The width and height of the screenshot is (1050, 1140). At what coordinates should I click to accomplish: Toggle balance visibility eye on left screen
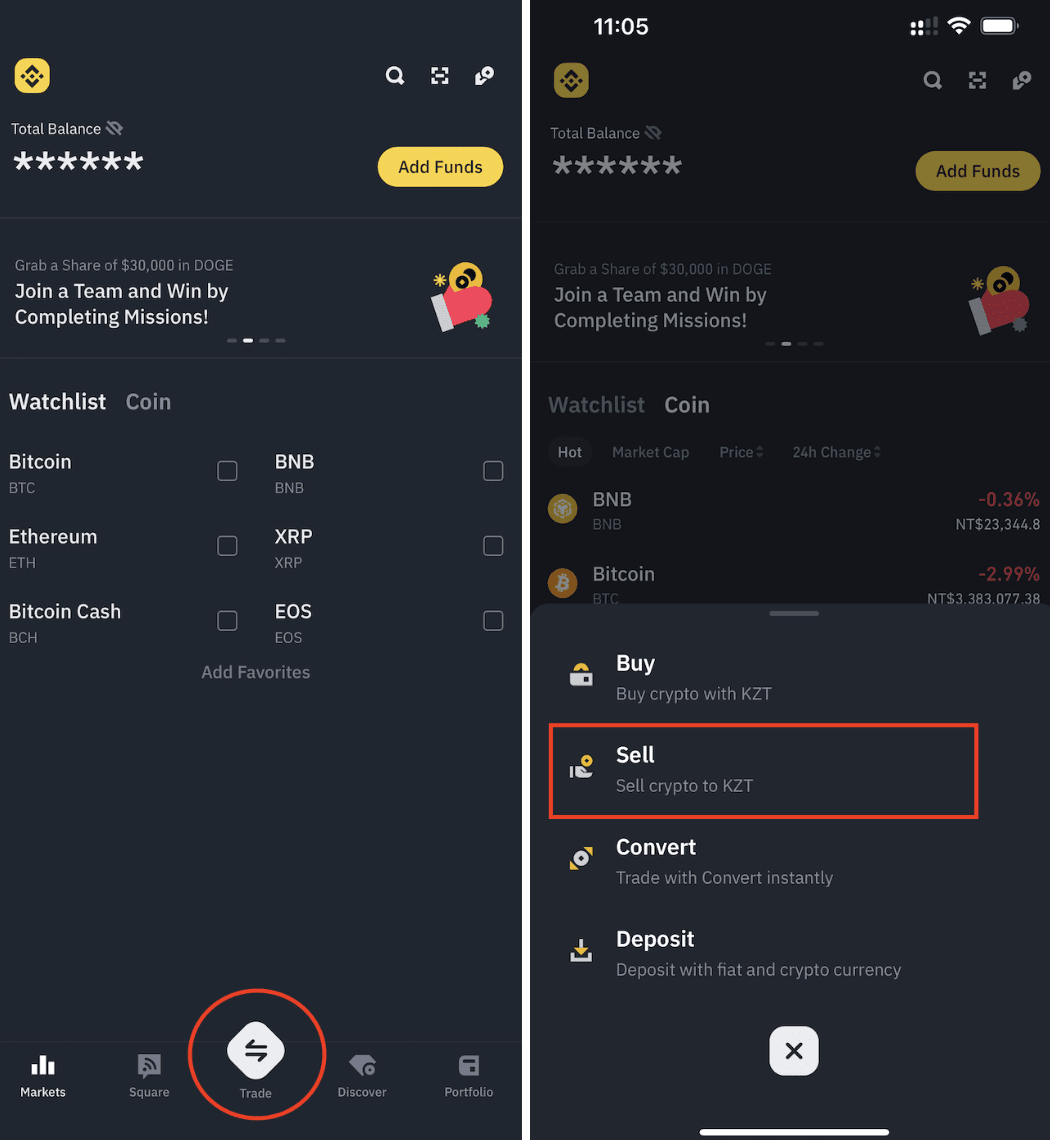point(114,129)
